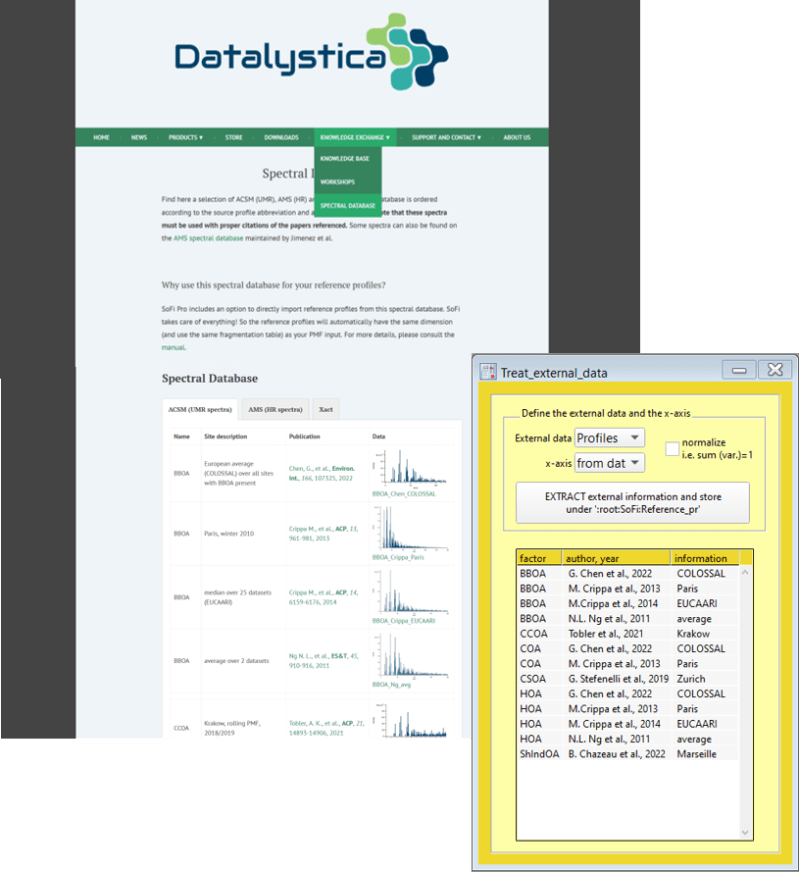The image size is (799, 872).
Task: Select BBOA N.L. Ng 2011 average row
Action: 628,618
